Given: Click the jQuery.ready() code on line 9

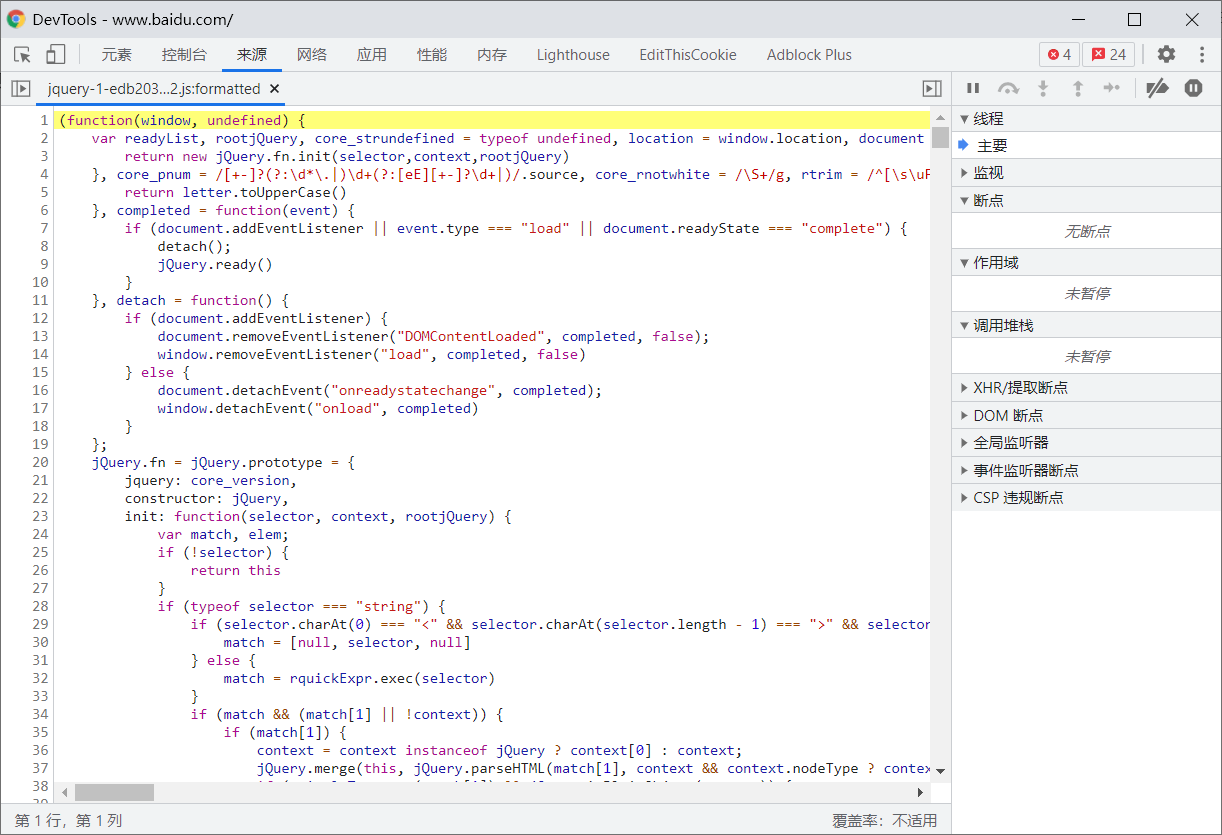Looking at the screenshot, I should click(215, 264).
